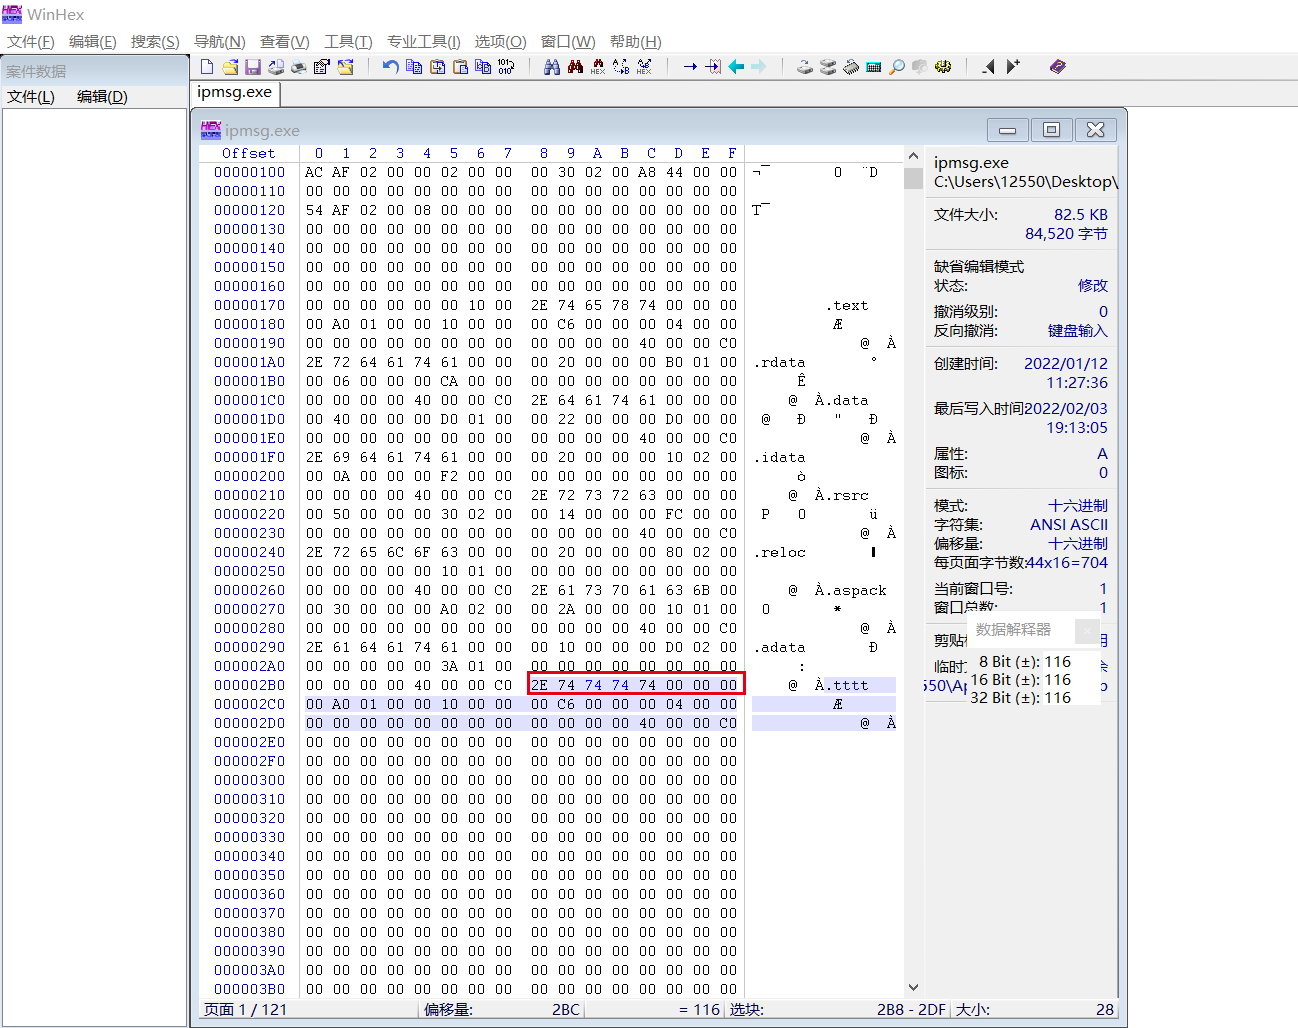
Task: Click the 选块 2B8 - 2DF status field
Action: point(838,1009)
